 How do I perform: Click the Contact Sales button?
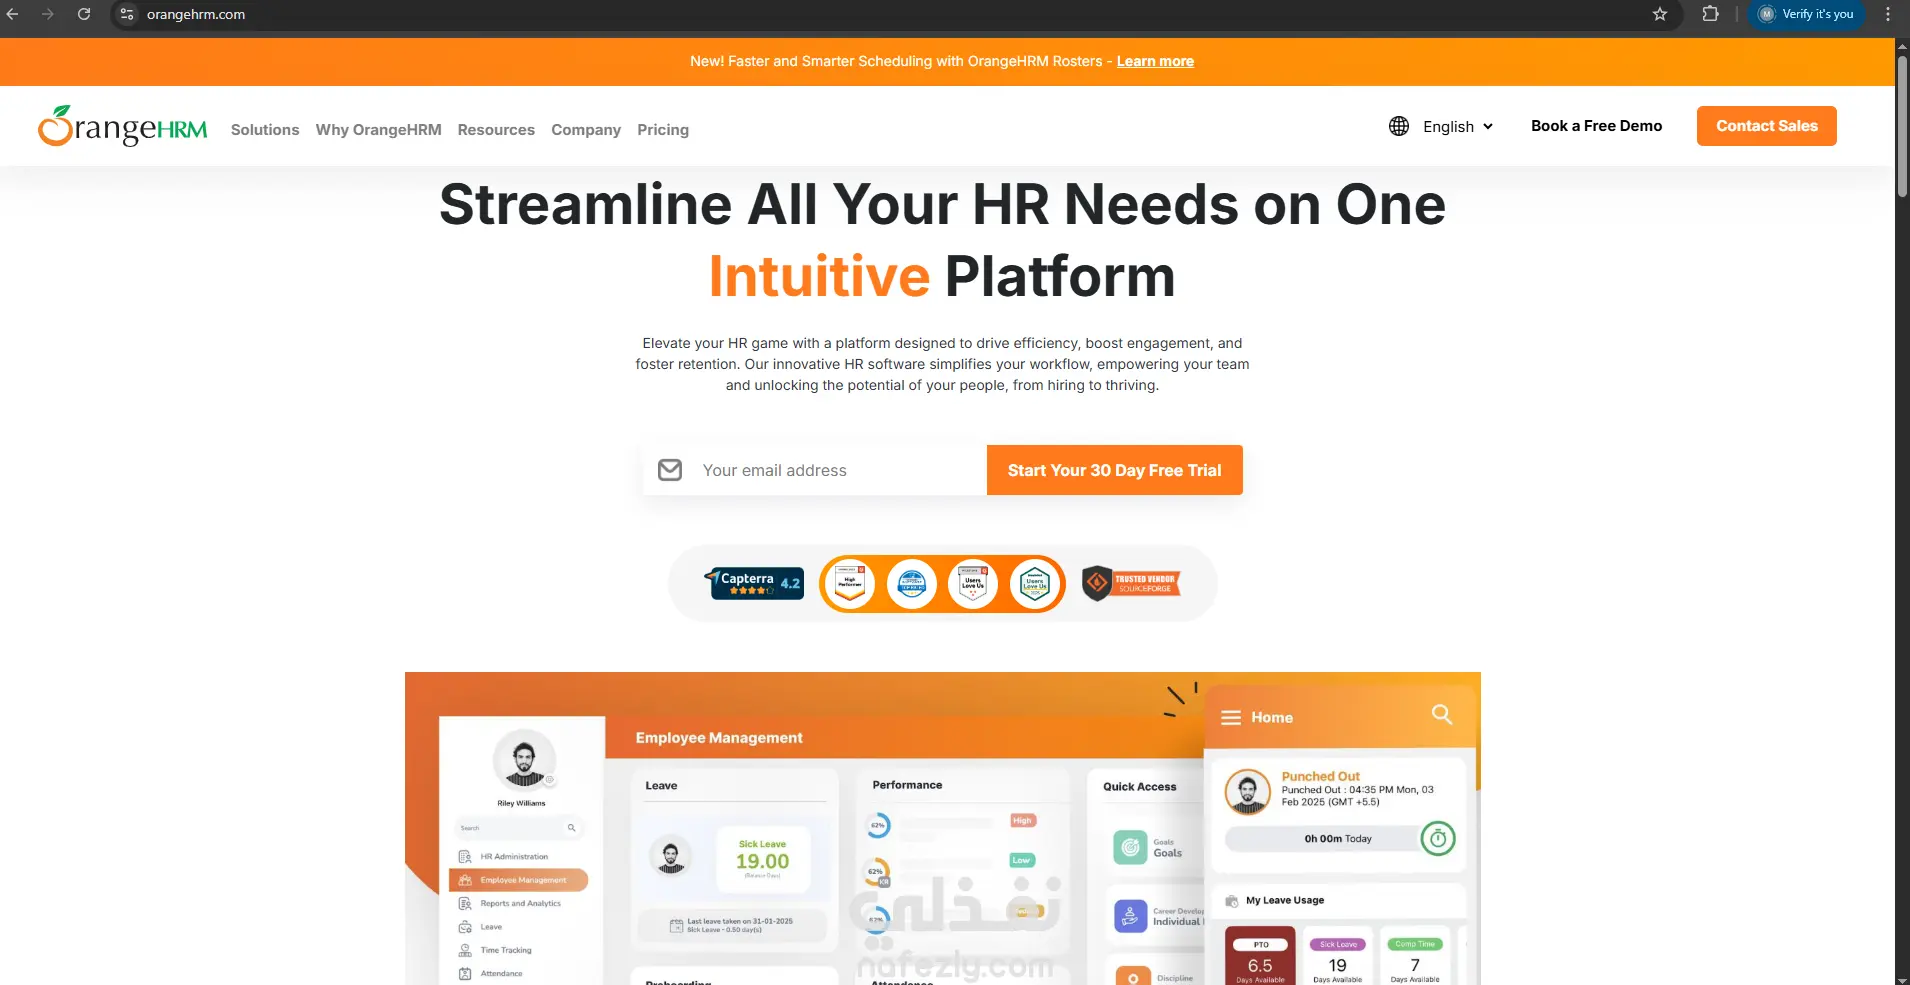point(1767,126)
